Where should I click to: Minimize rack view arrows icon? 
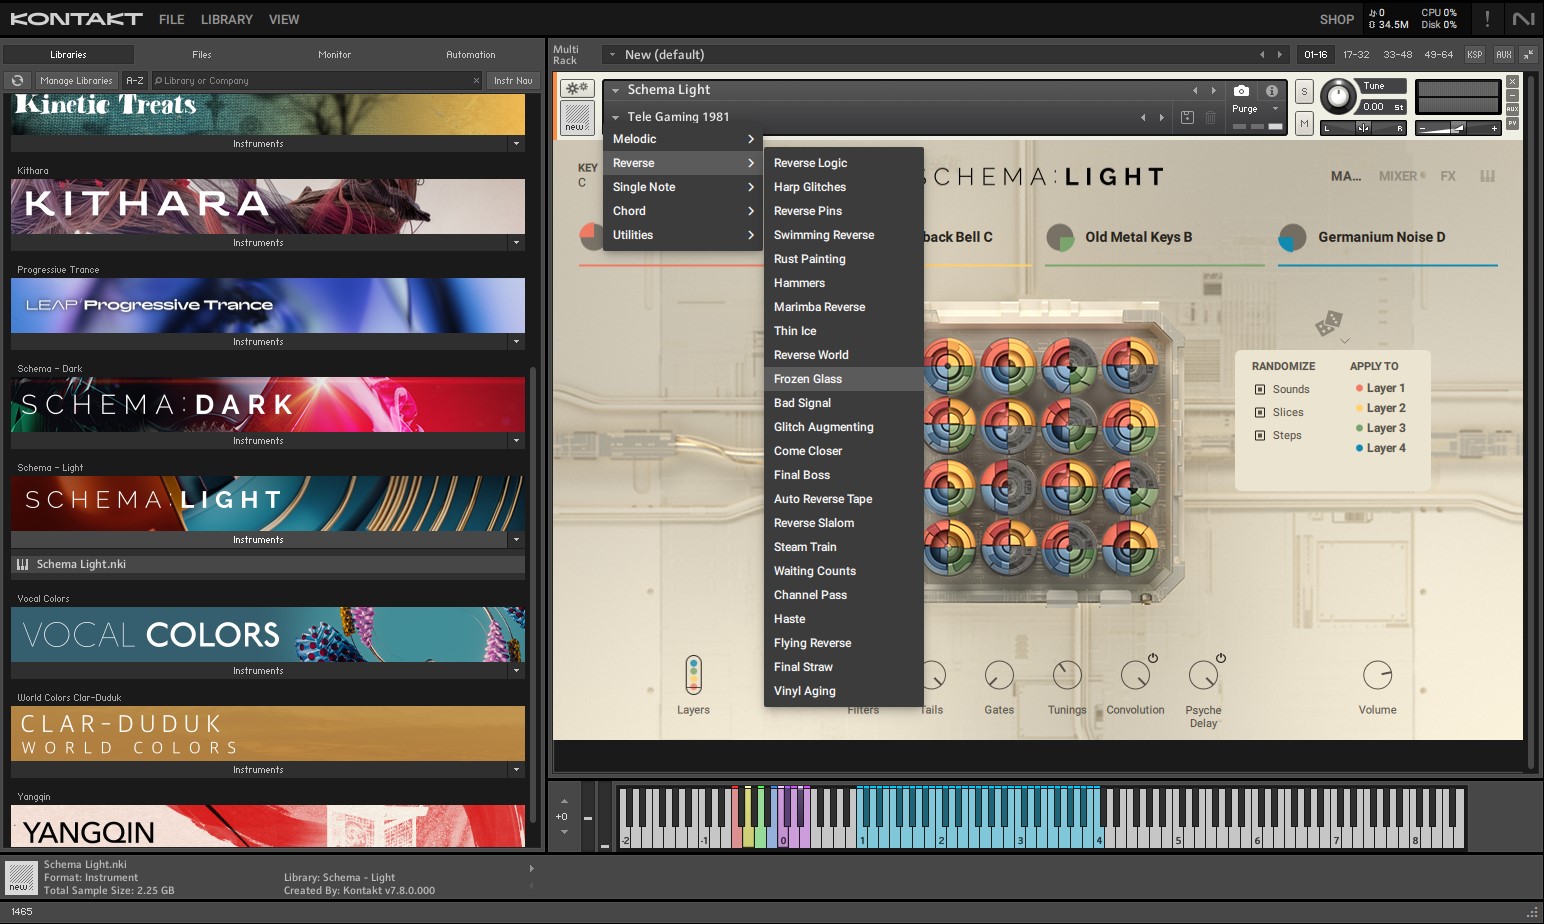pos(1528,55)
